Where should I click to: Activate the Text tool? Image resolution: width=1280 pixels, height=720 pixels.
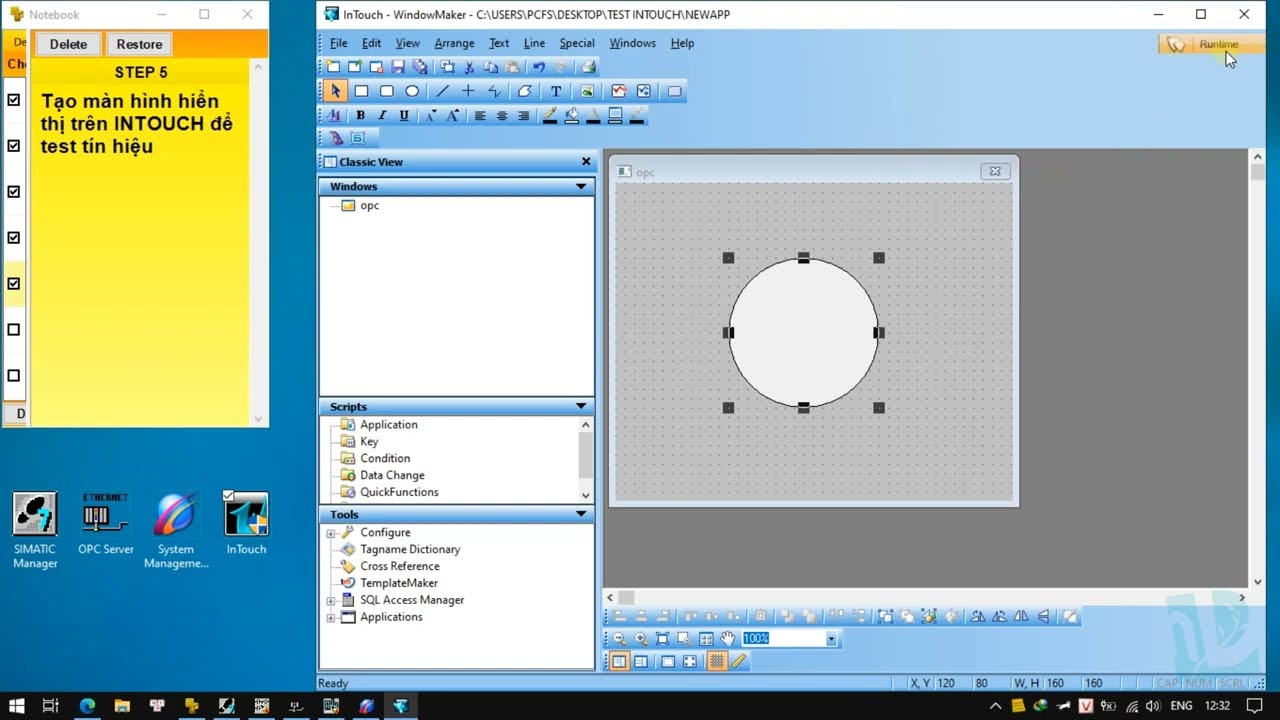click(556, 91)
